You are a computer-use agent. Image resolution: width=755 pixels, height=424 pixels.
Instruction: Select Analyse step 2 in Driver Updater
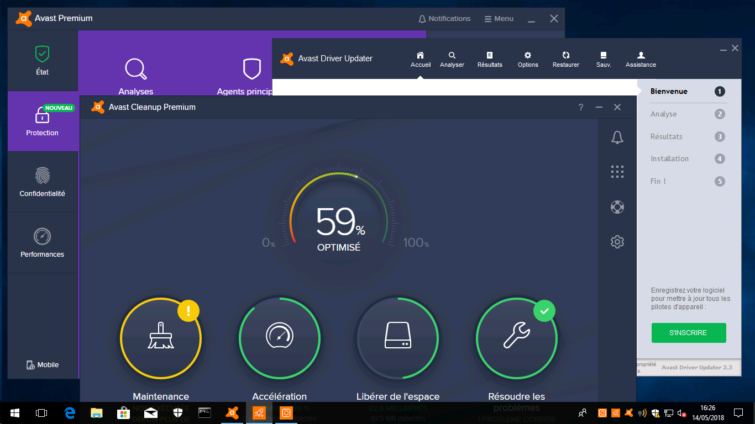point(687,114)
